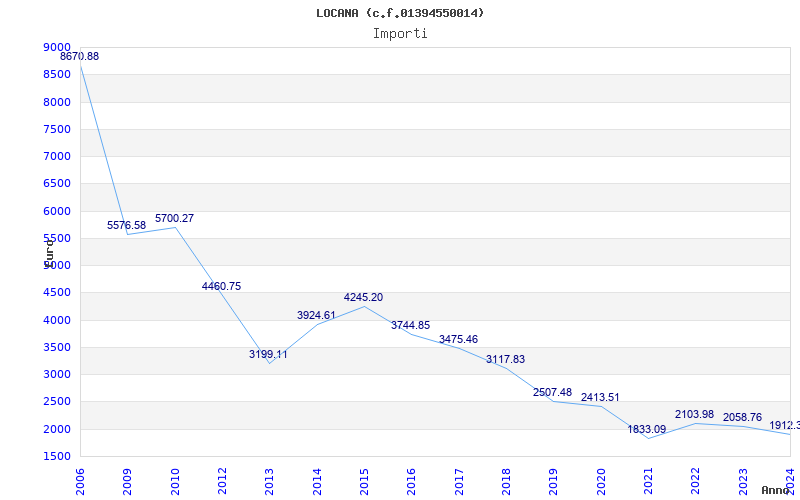Select the data label 3117.83

click(x=505, y=359)
